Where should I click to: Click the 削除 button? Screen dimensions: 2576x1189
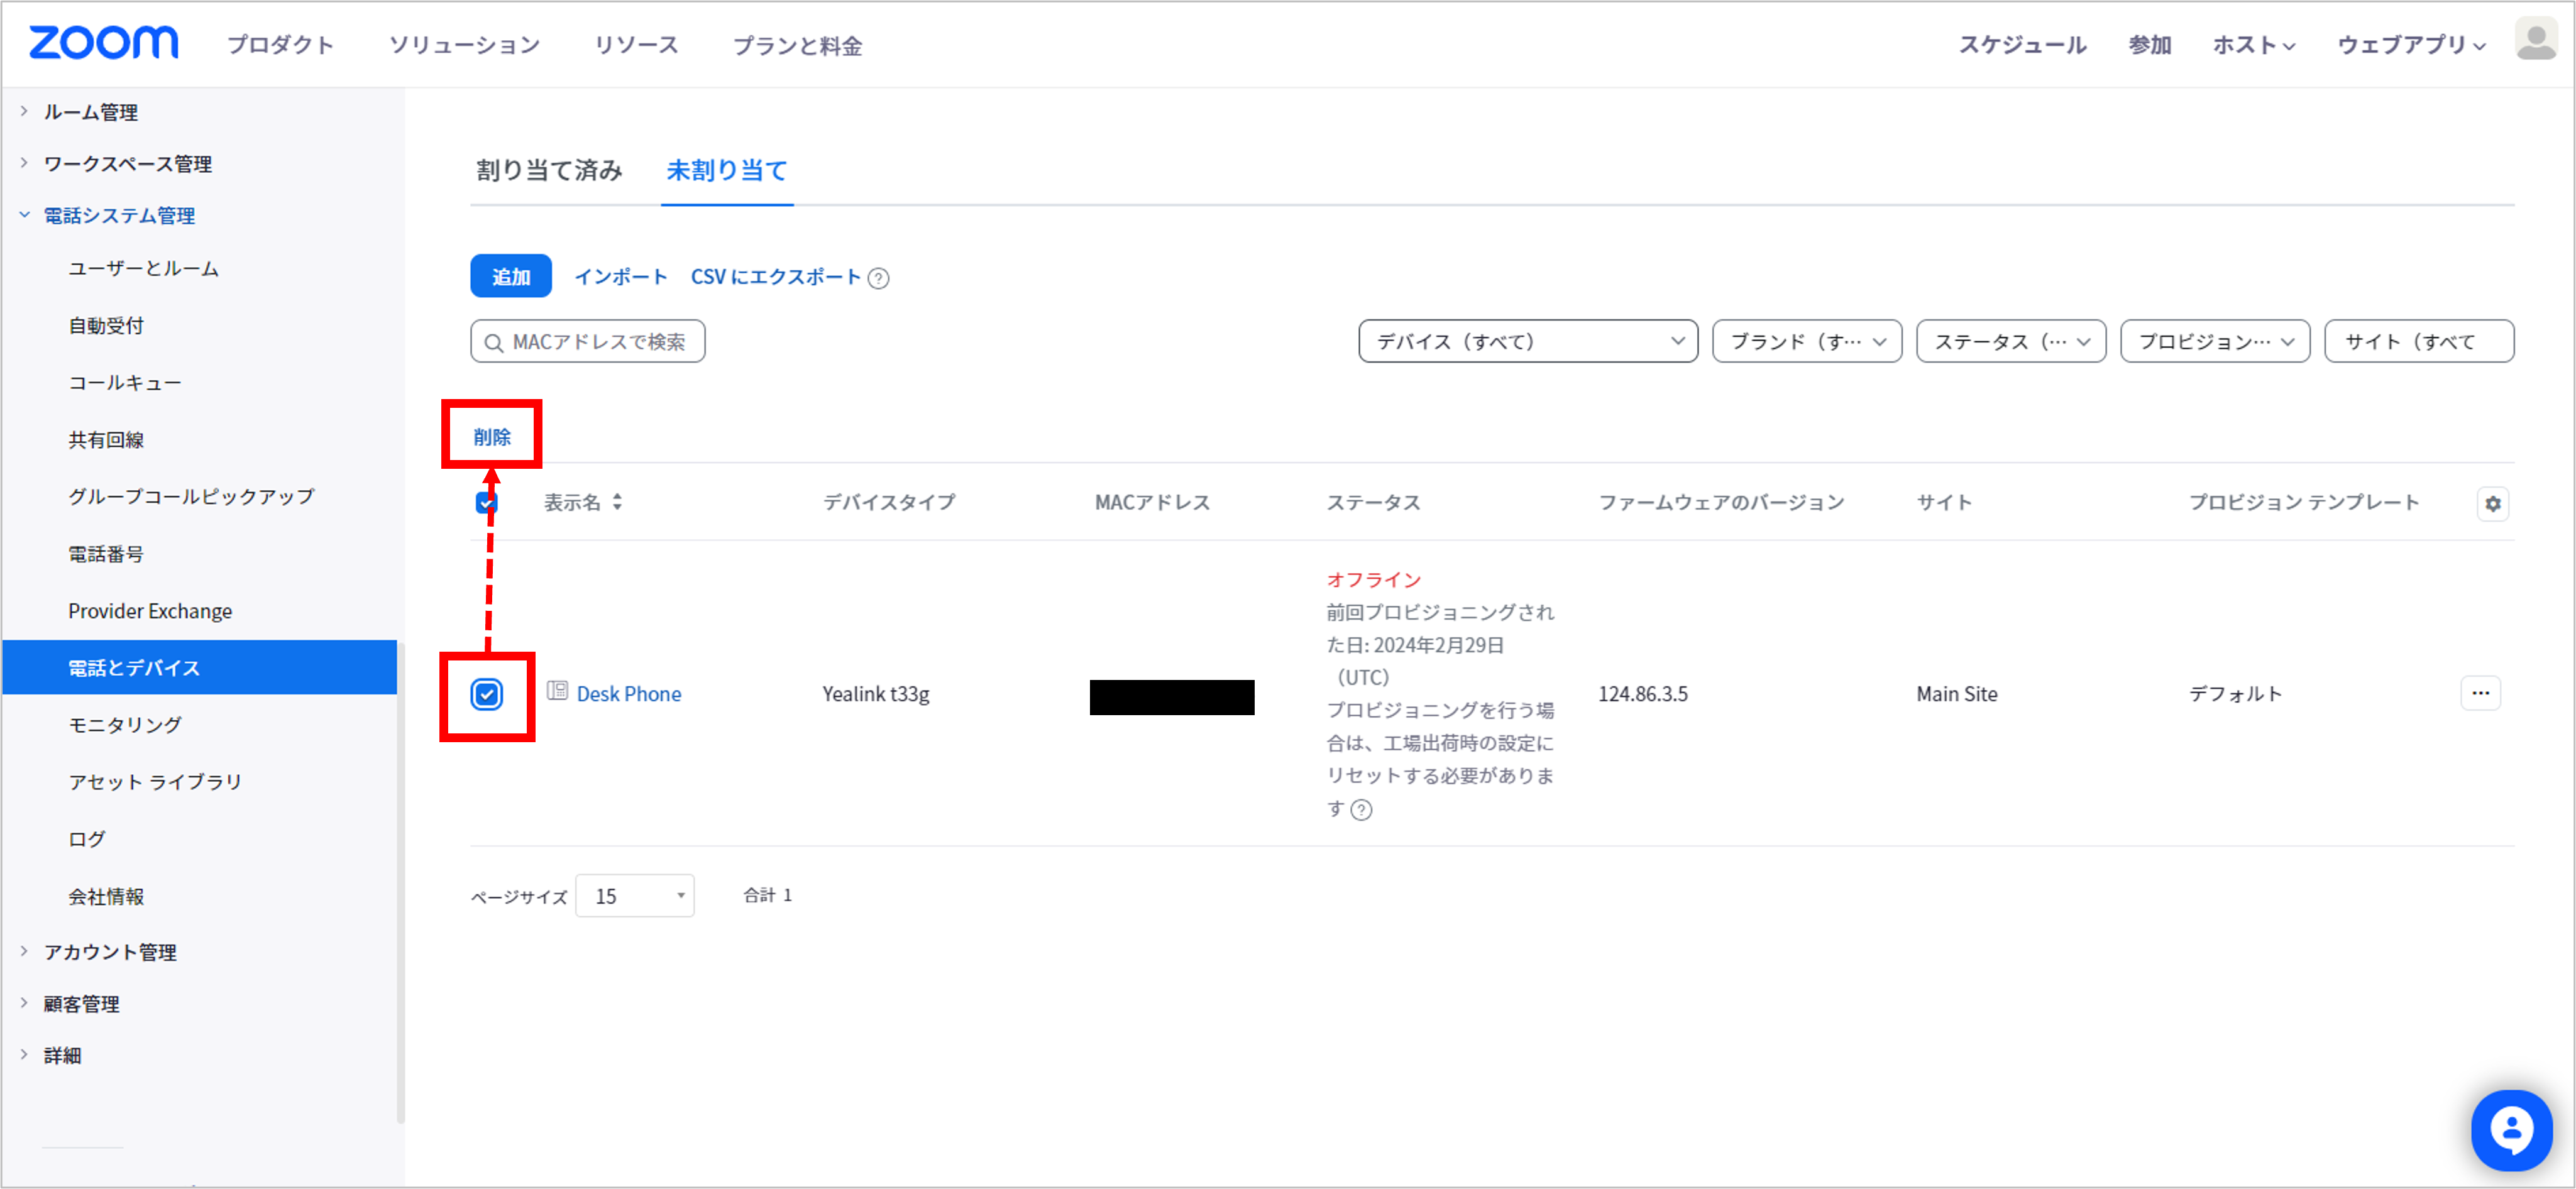(x=492, y=437)
